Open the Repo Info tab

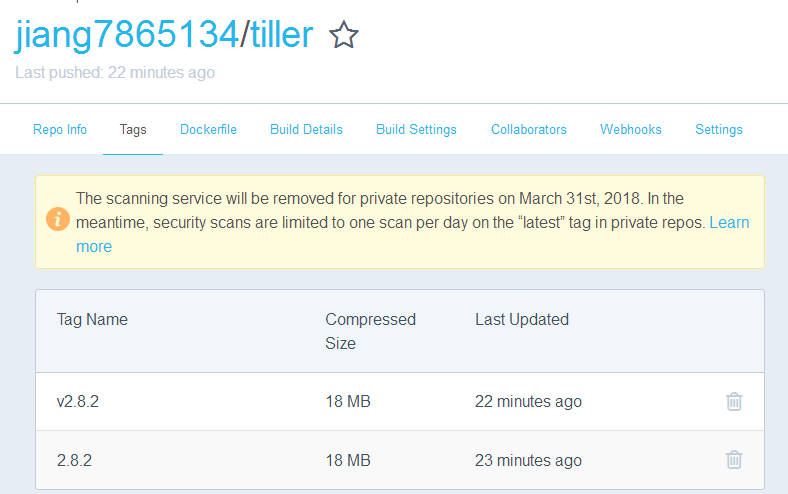(x=60, y=130)
